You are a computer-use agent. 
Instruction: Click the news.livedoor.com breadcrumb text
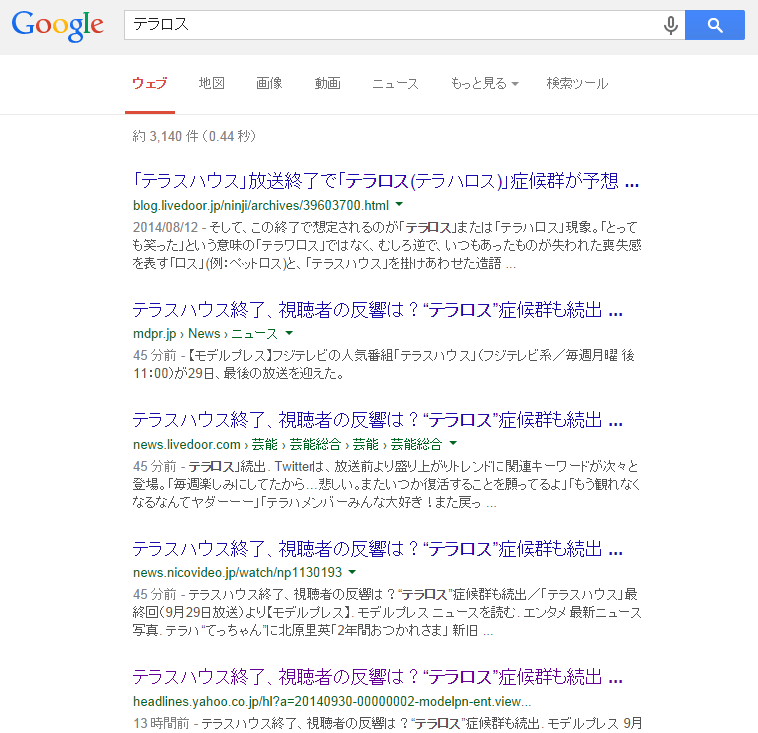pyautogui.click(x=288, y=444)
